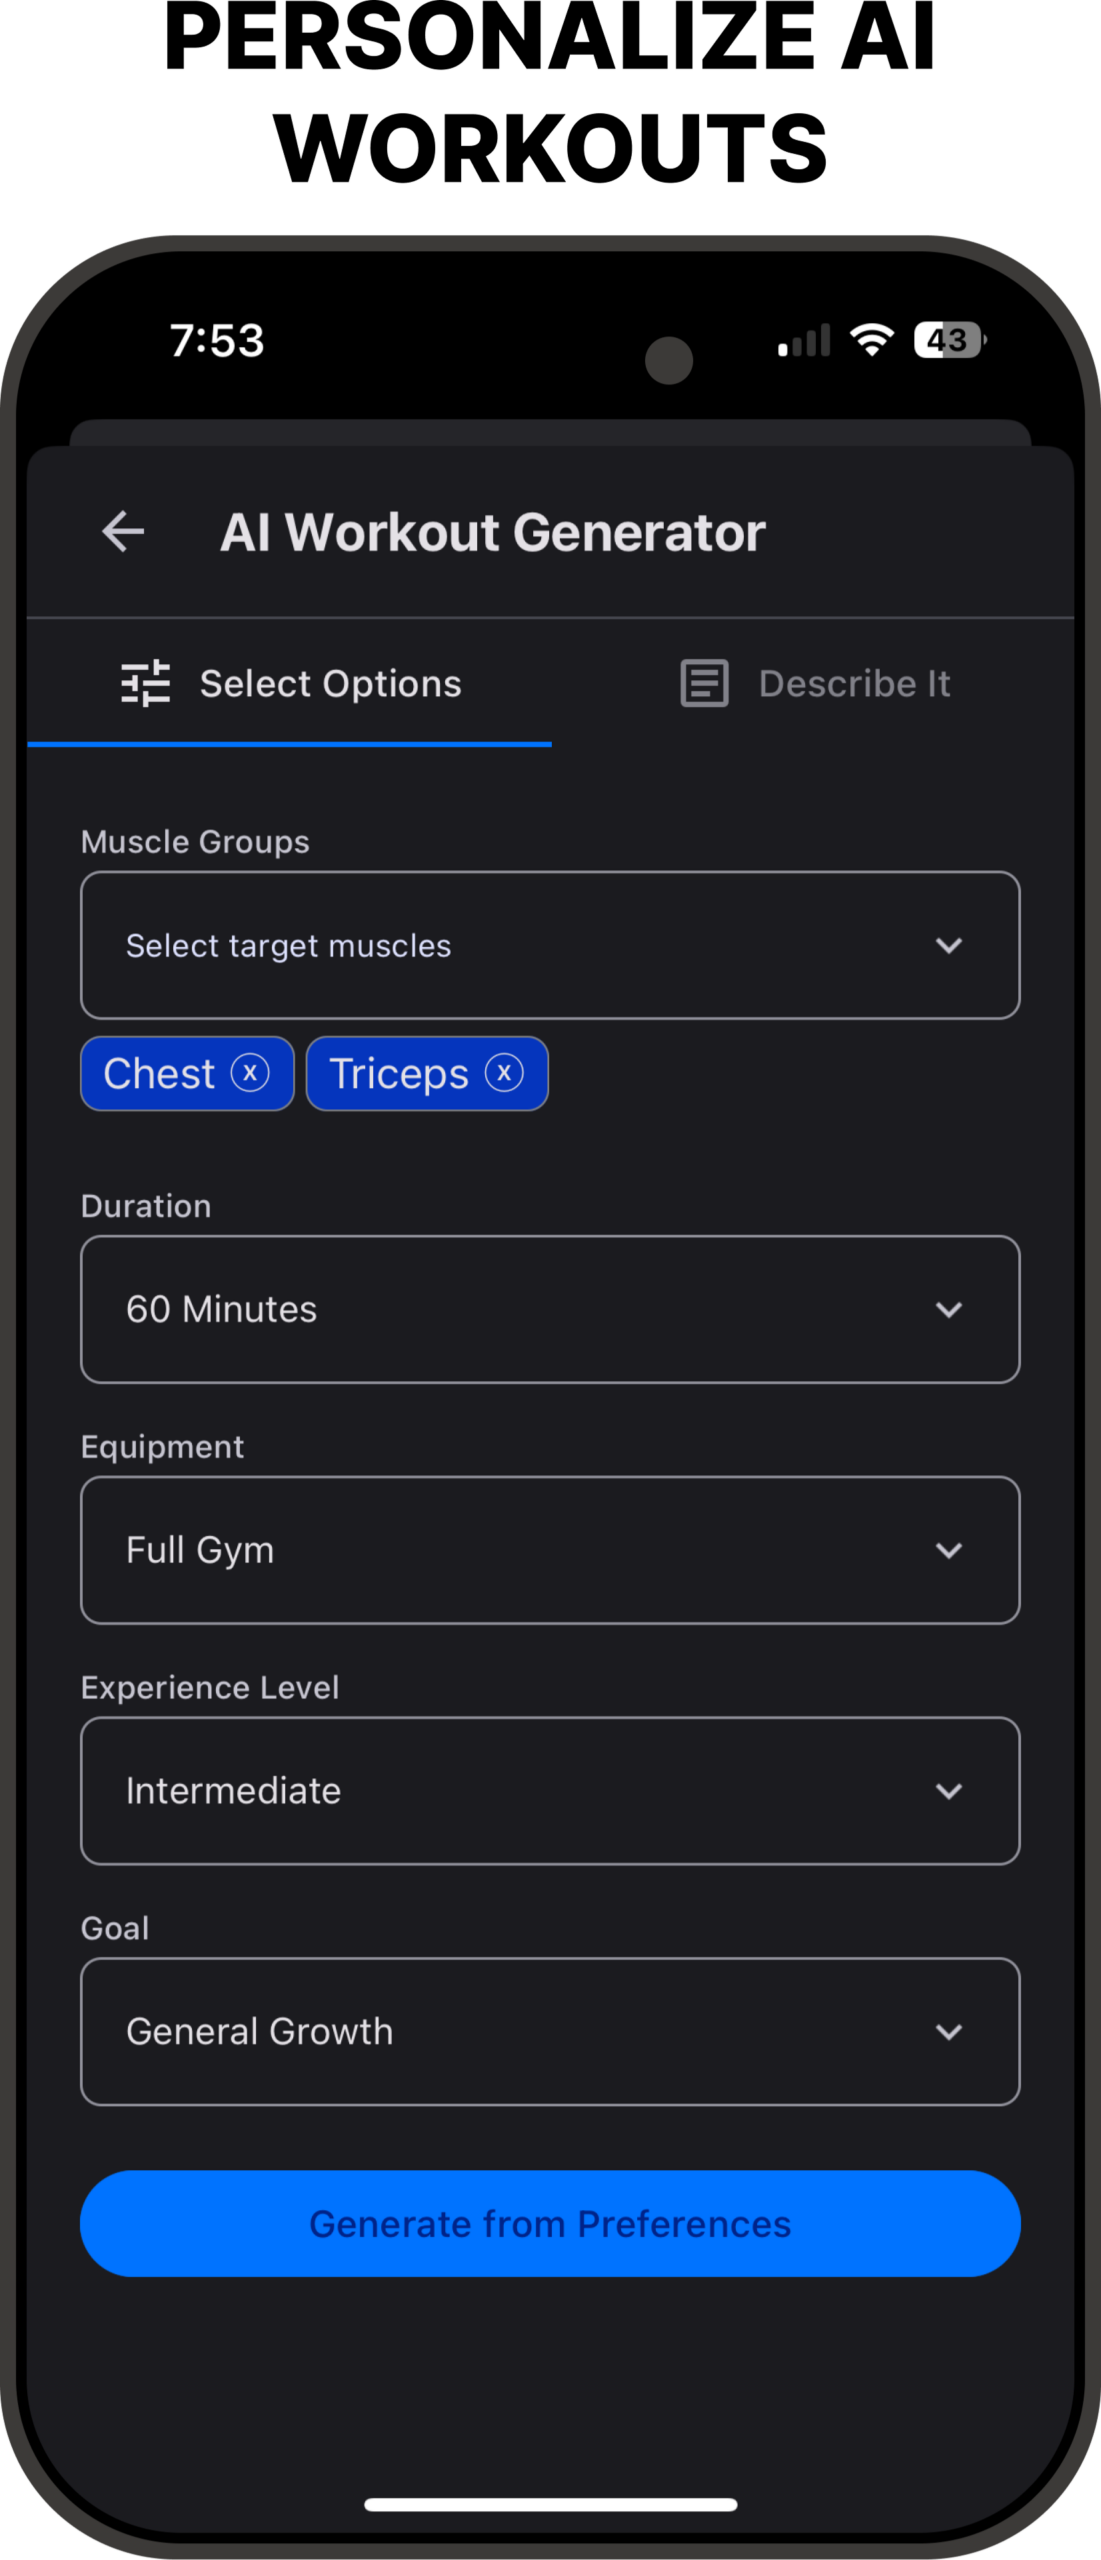The width and height of the screenshot is (1101, 2560).
Task: Tap the Triceps chip label
Action: 399,1074
